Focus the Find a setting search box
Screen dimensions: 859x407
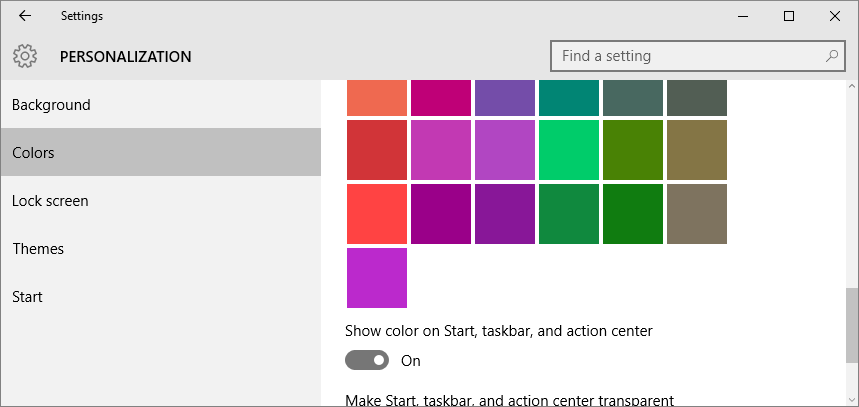[x=690, y=56]
